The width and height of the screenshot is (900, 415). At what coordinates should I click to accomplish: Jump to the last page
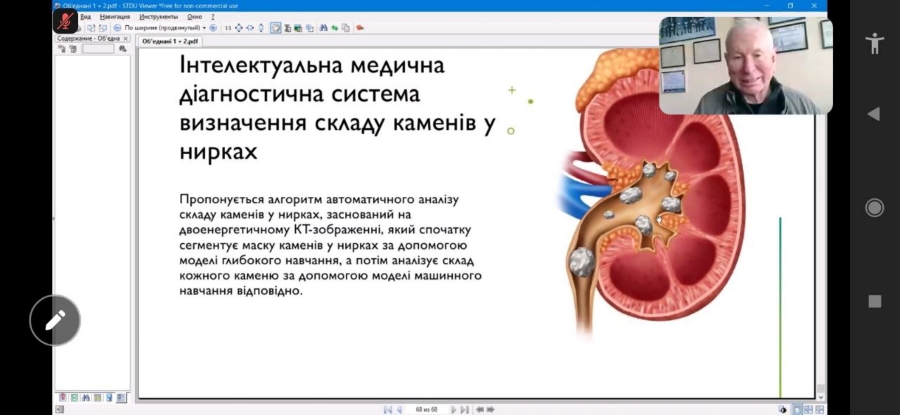(465, 409)
